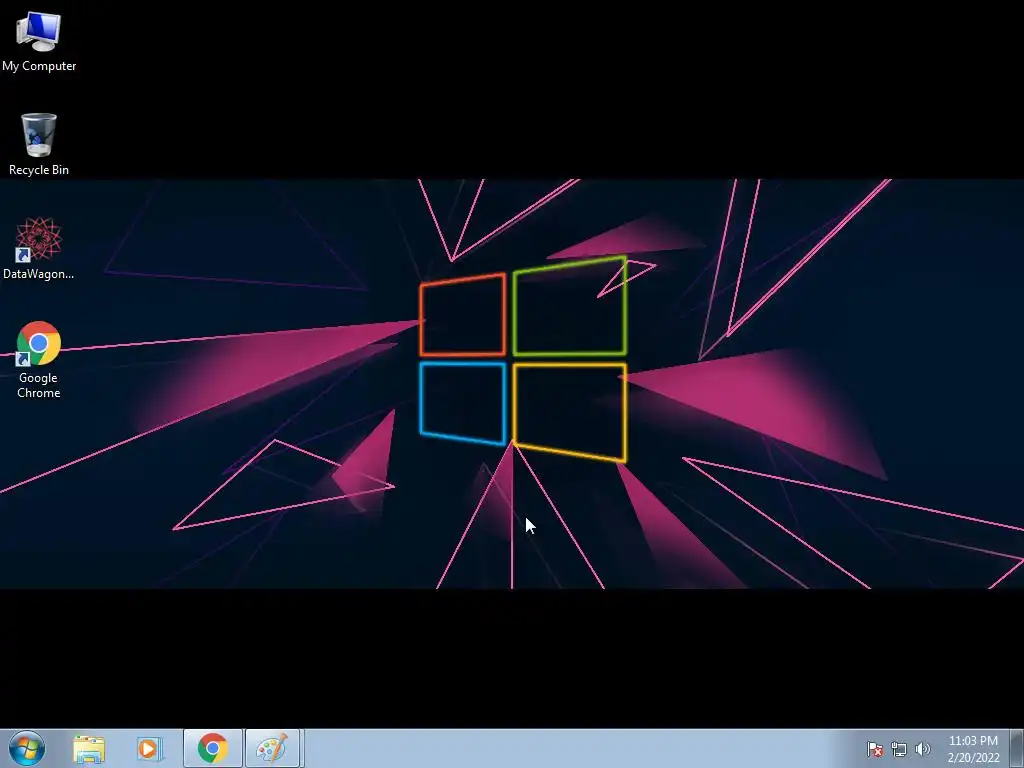Open Action Center flag tray icon
This screenshot has height=768, width=1024.
[x=874, y=749]
